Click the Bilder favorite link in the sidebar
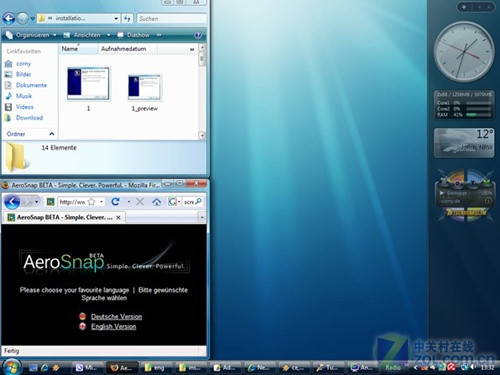Image resolution: width=500 pixels, height=375 pixels. click(x=23, y=74)
